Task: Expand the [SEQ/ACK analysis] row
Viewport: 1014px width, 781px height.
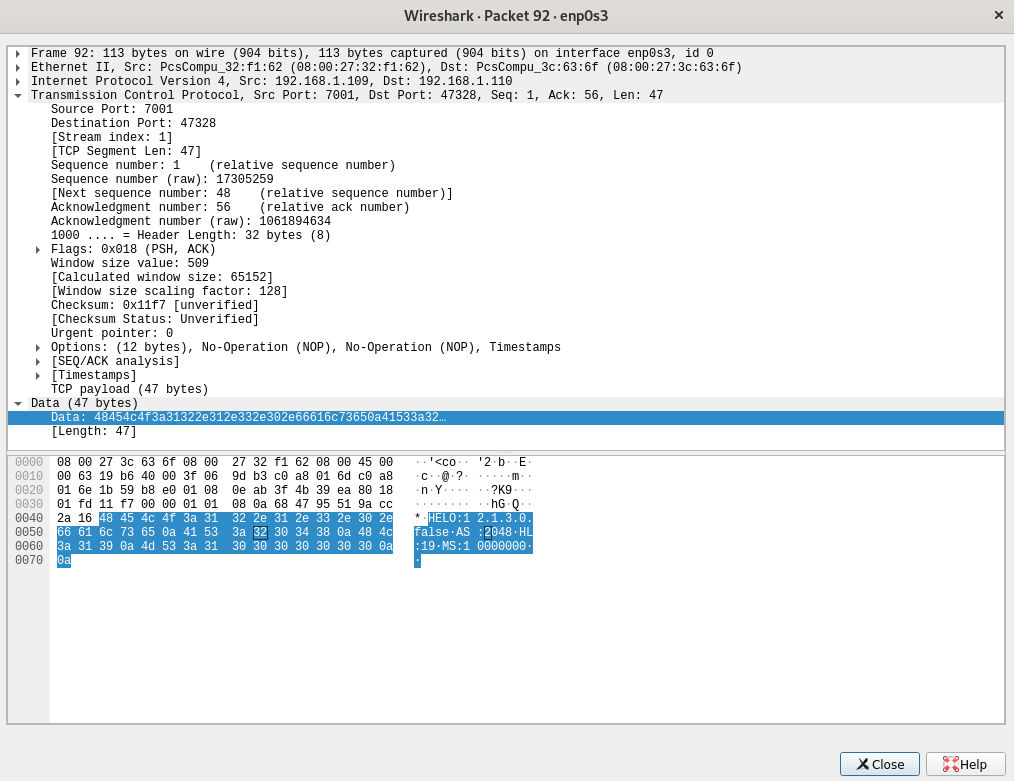Action: coord(38,362)
